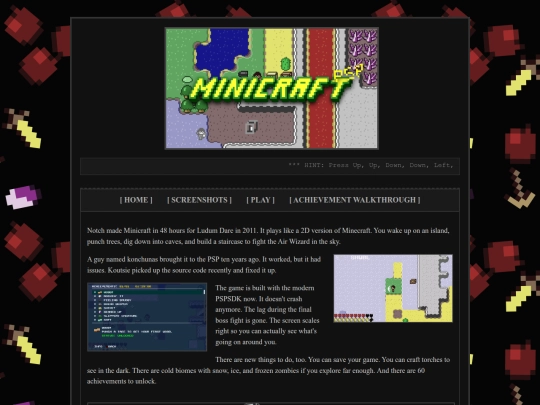Viewport: 540px width, 405px height.
Task: Click the Minicraft PSP banner image
Action: coord(272,88)
